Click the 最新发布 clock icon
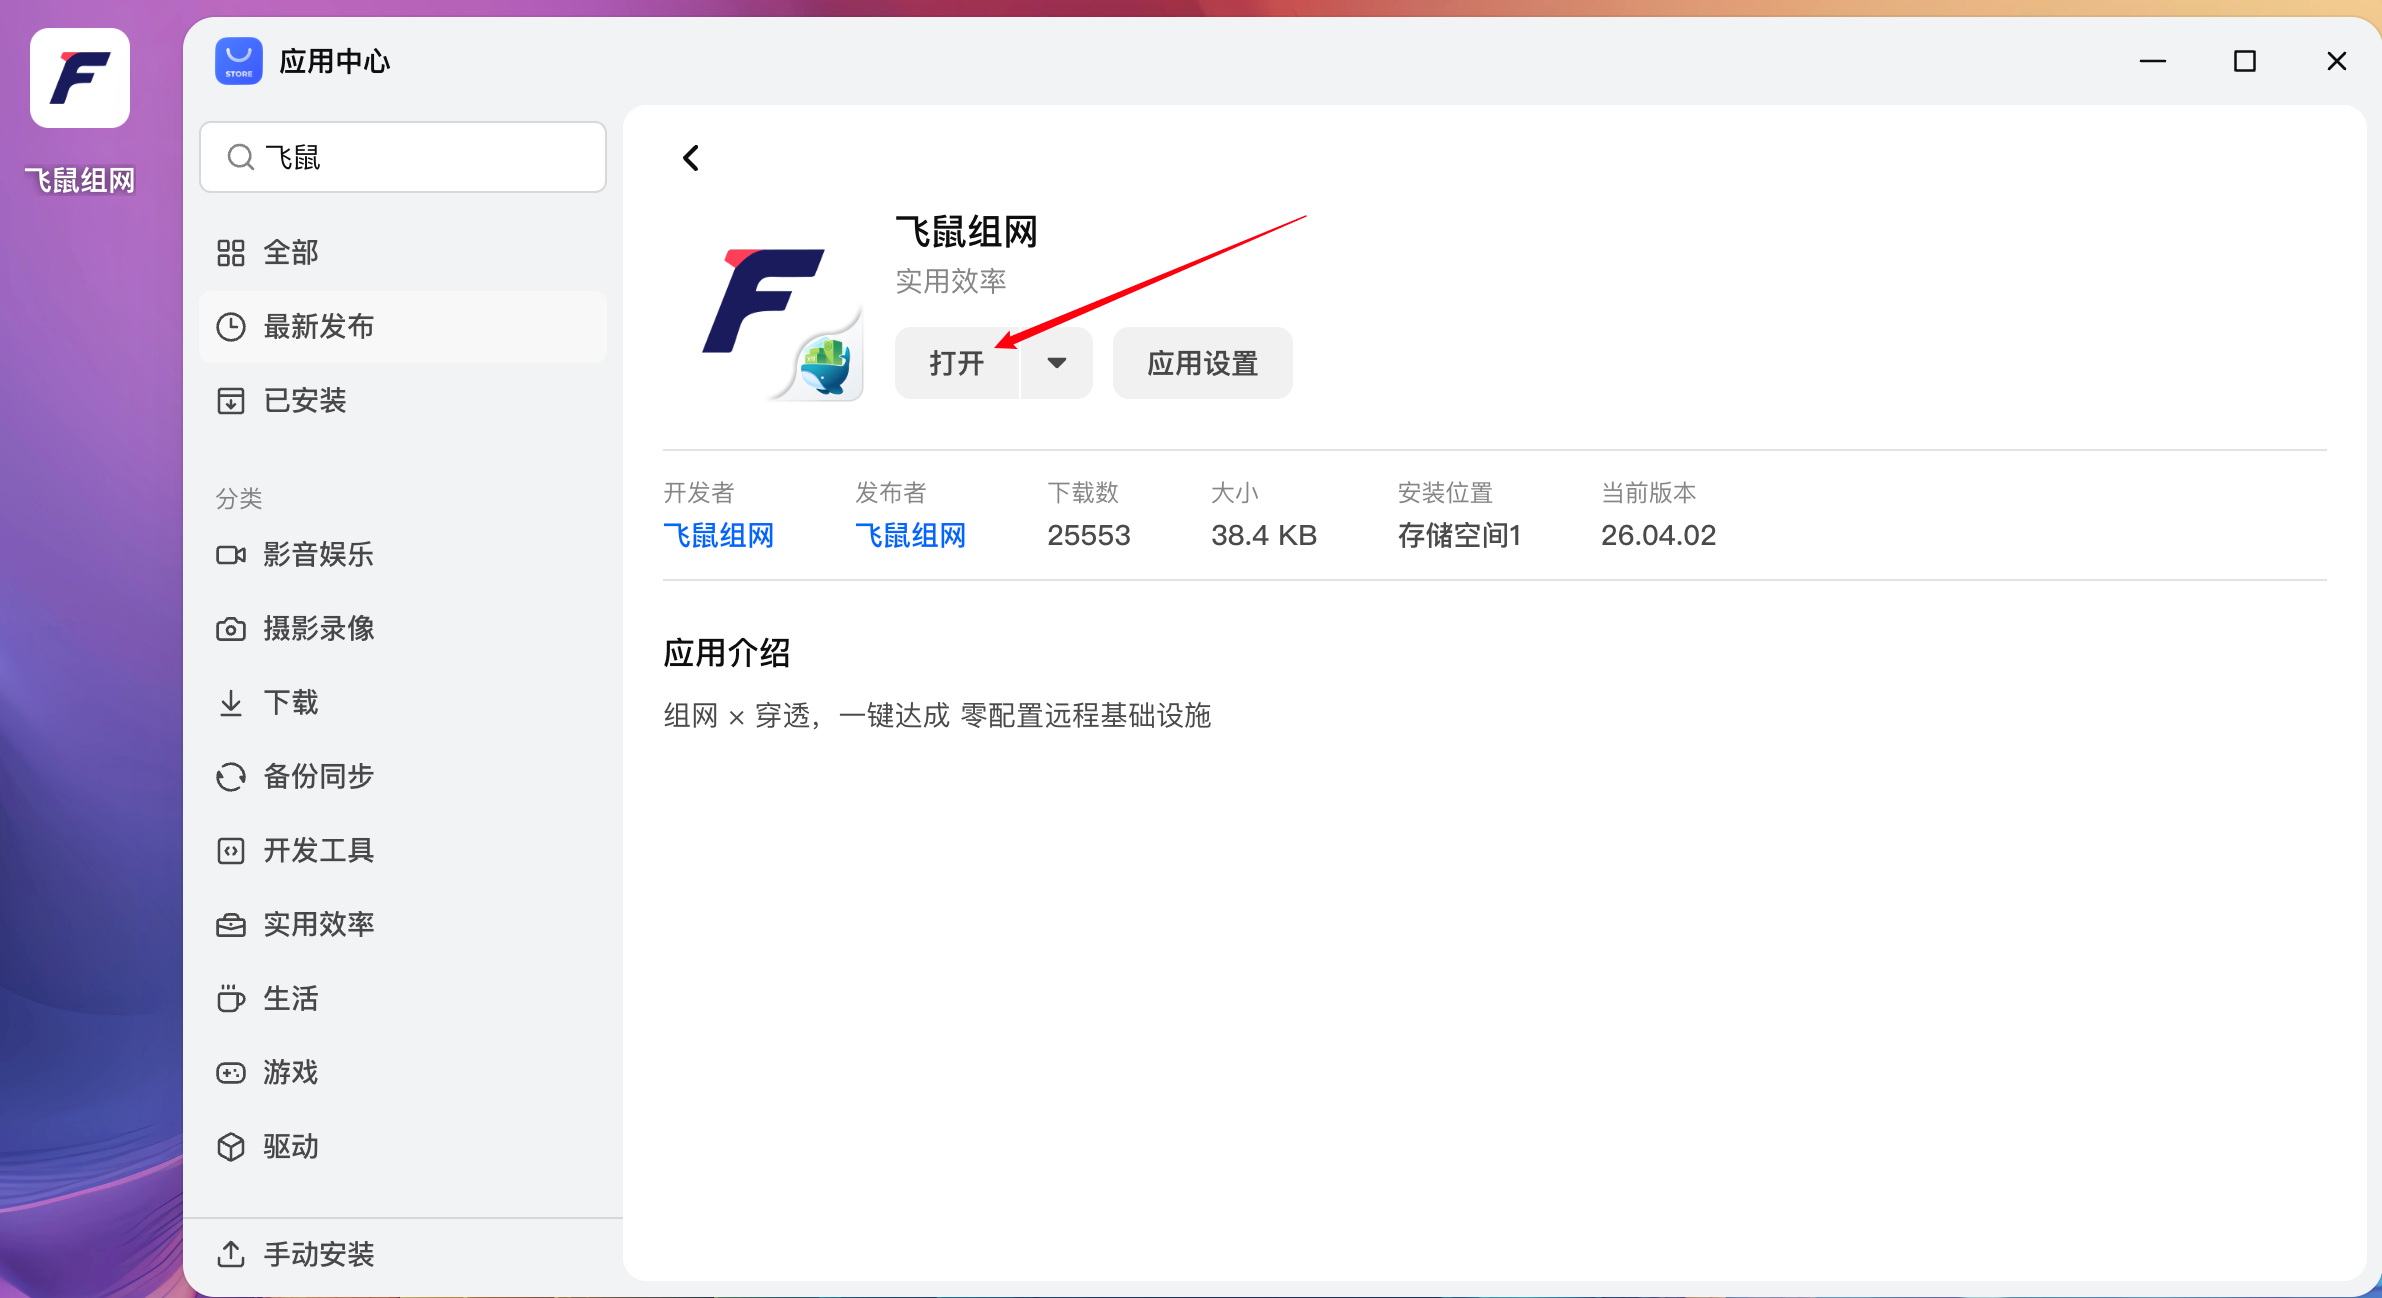Viewport: 2382px width, 1298px height. tap(231, 327)
